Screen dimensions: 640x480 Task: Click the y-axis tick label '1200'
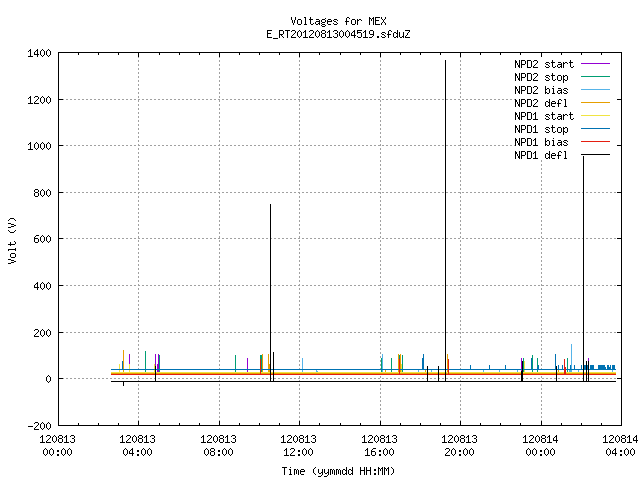tap(40, 100)
